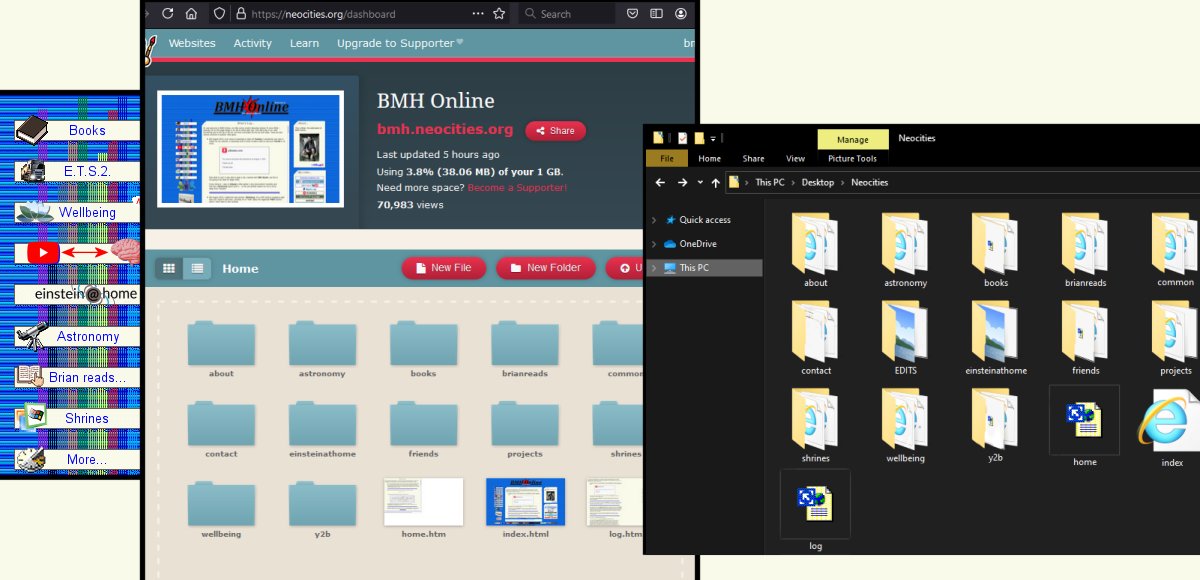Select OneDrive in Explorer navigation pane

coord(698,244)
